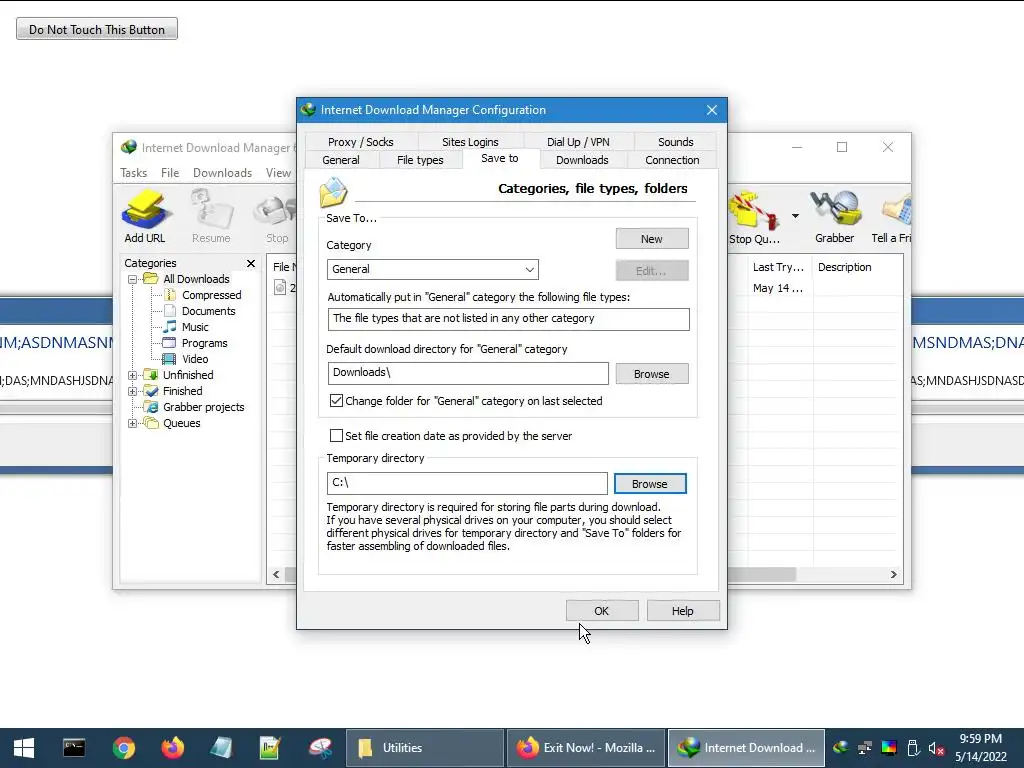The height and width of the screenshot is (768, 1024).
Task: Click the Last Try column header
Action: tap(778, 267)
